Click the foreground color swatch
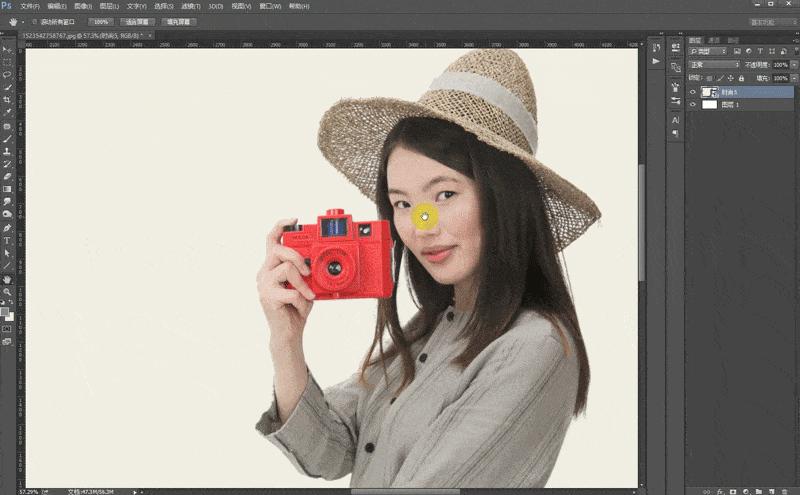Image resolution: width=800 pixels, height=495 pixels. (x=5, y=310)
